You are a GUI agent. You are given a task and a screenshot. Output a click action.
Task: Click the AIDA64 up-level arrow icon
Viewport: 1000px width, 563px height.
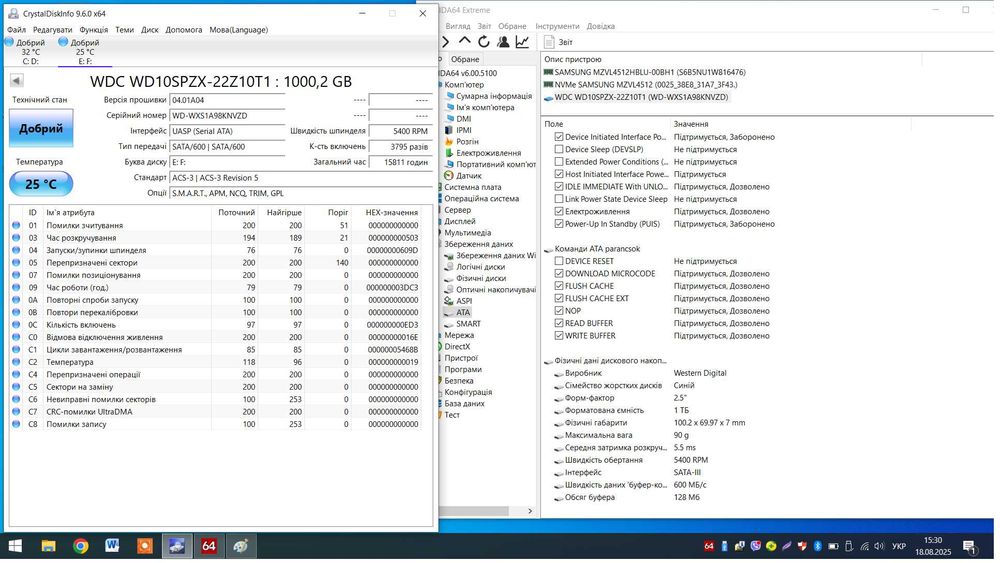click(x=465, y=41)
